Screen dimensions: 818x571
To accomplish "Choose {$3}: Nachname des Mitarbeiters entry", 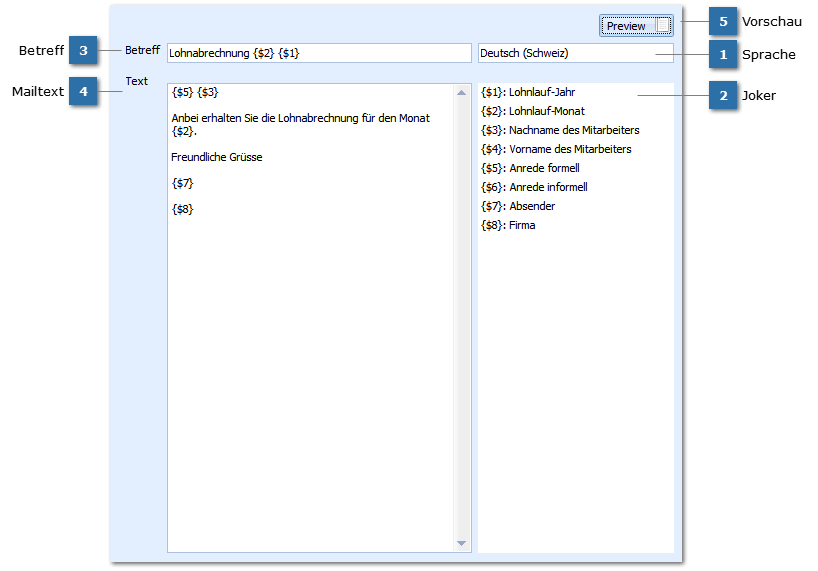I will click(560, 130).
